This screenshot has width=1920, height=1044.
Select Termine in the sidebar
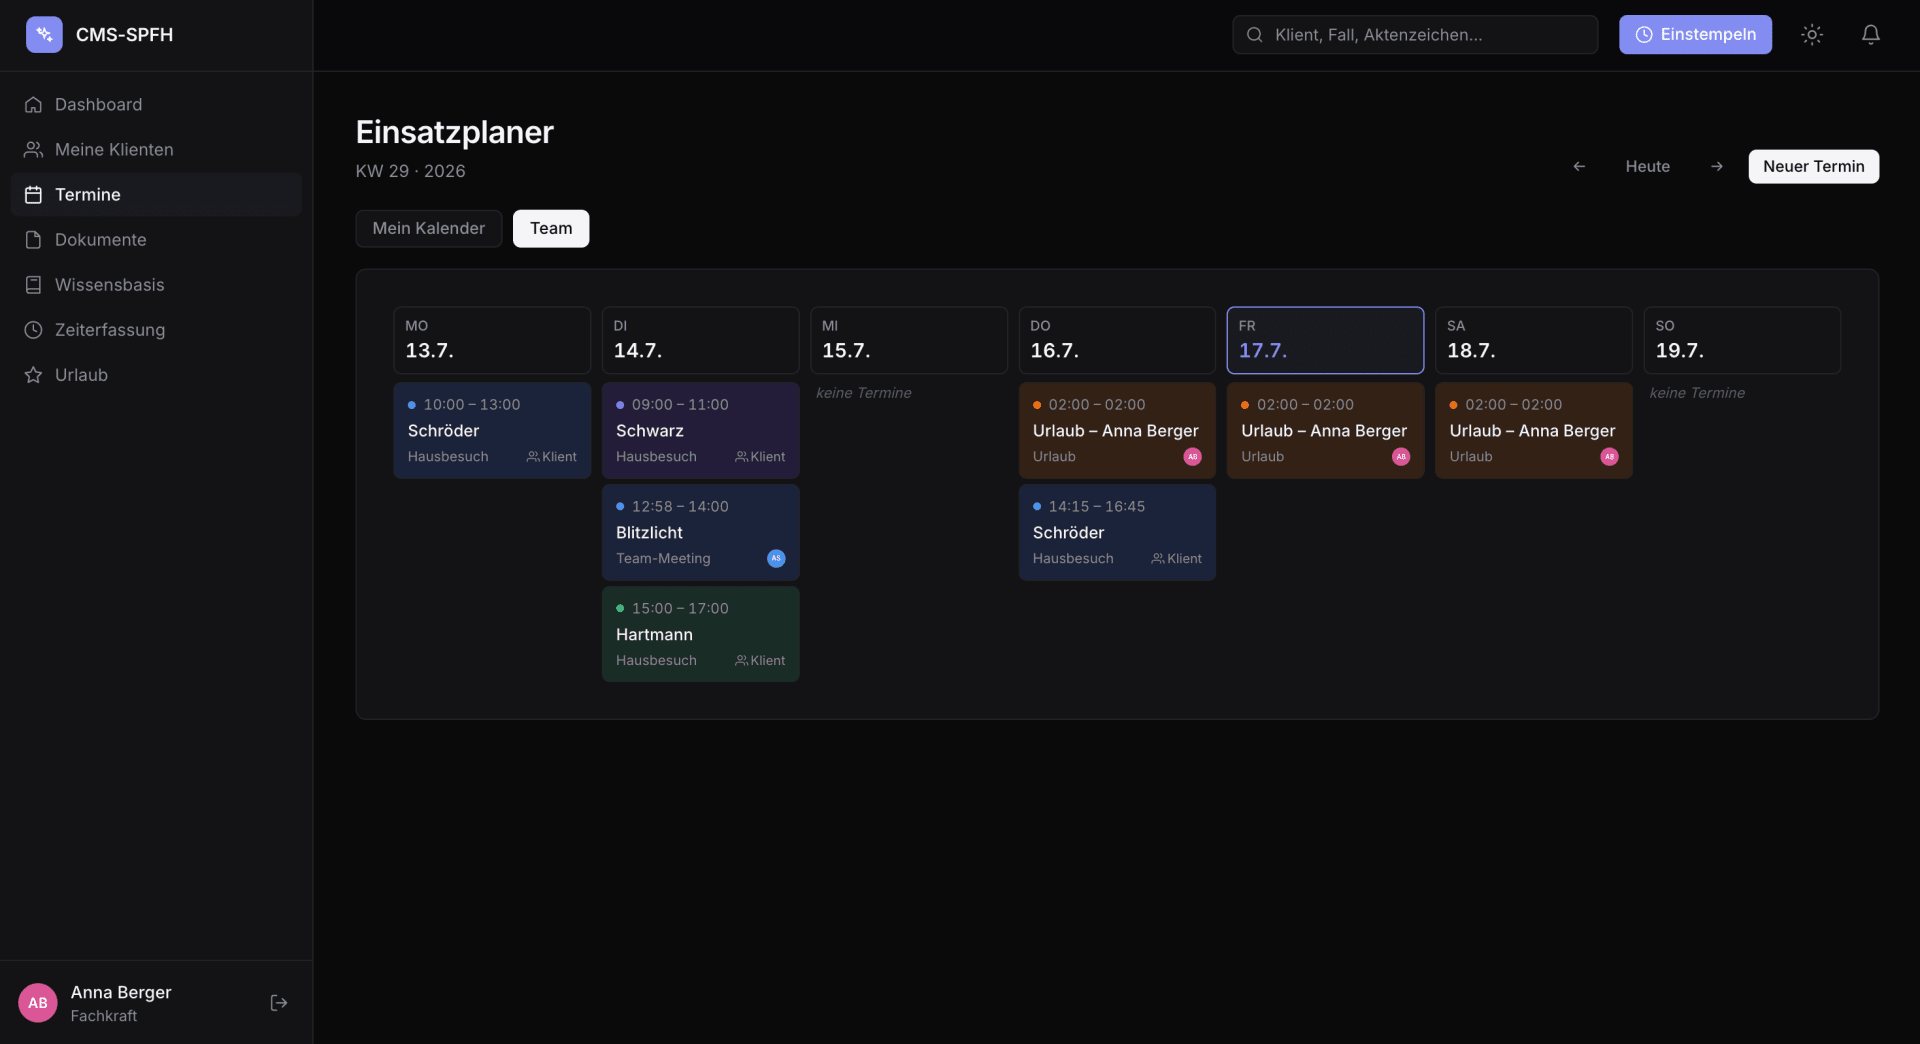point(156,194)
